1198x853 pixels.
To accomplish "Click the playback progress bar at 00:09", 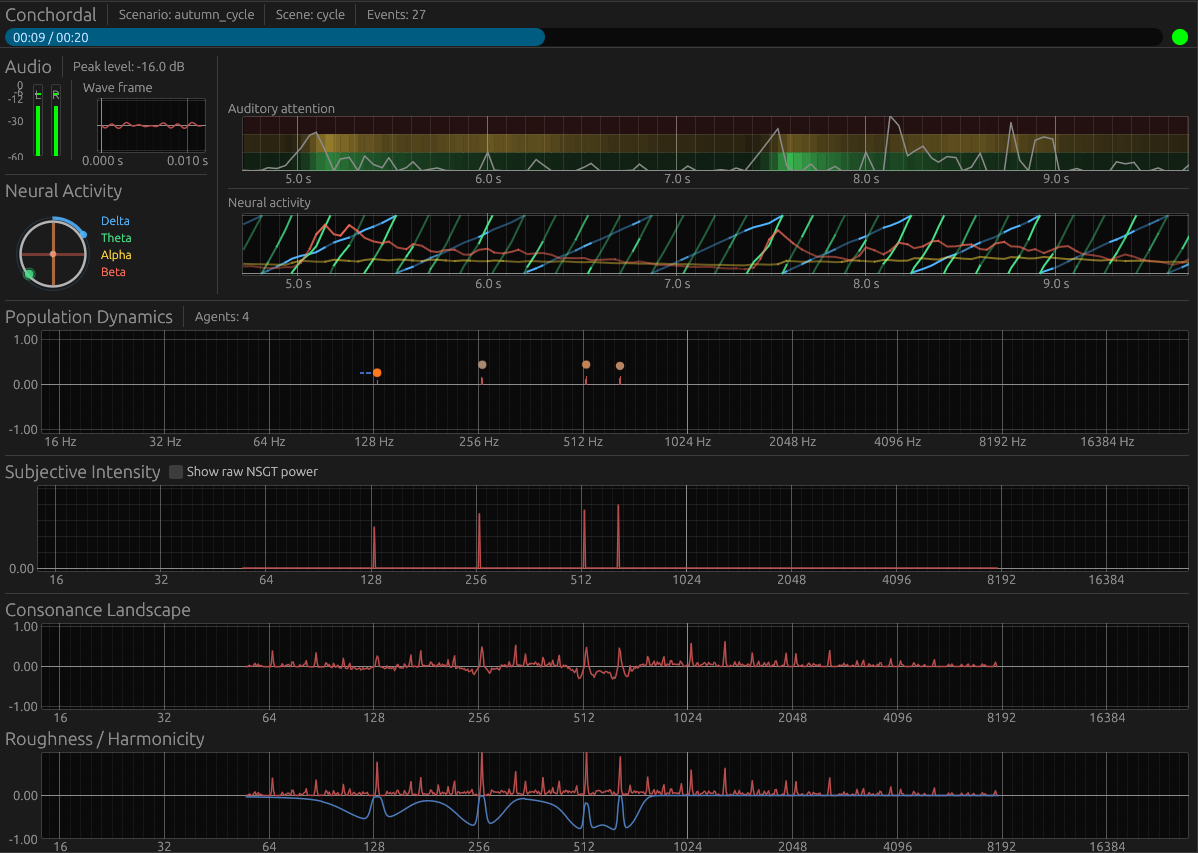I will [274, 37].
